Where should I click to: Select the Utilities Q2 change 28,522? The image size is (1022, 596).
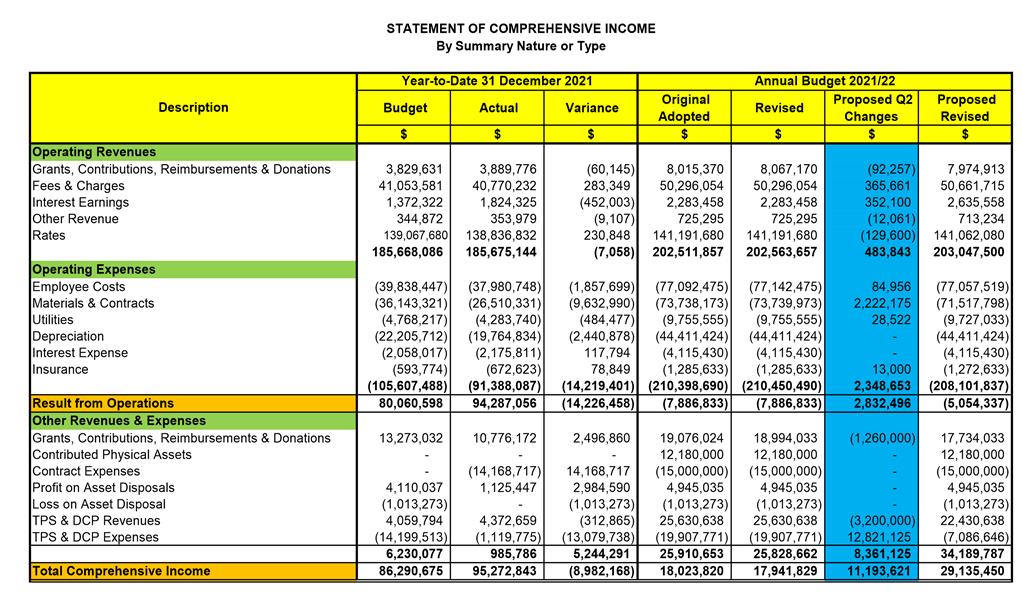891,320
